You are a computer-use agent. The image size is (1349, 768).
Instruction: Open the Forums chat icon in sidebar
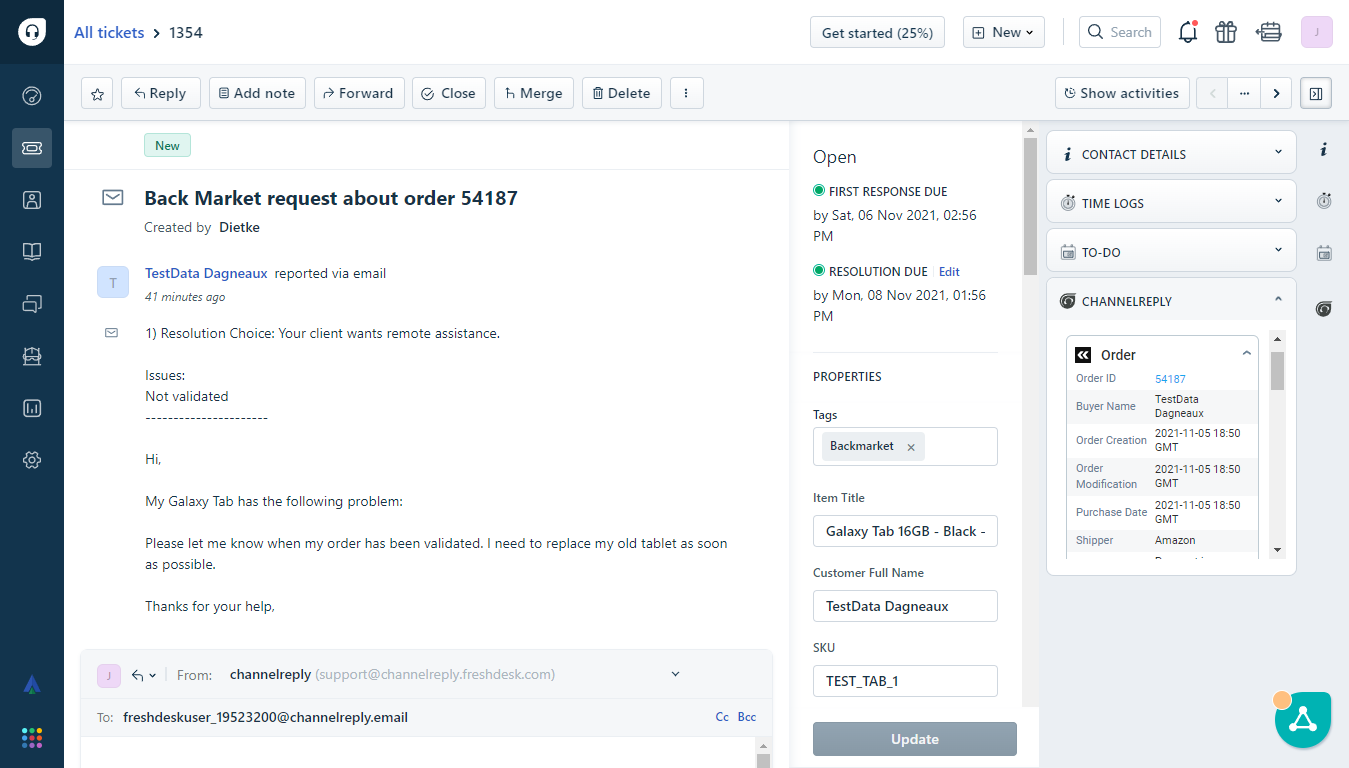tap(32, 304)
